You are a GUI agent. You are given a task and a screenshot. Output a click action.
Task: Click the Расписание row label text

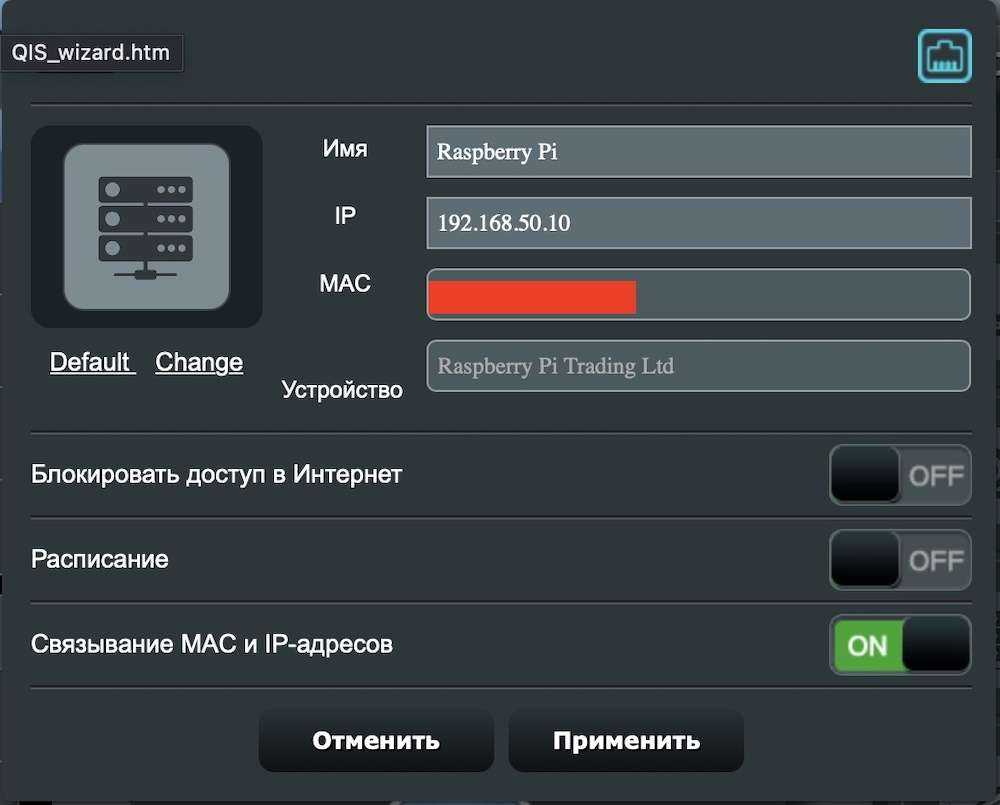(x=99, y=559)
